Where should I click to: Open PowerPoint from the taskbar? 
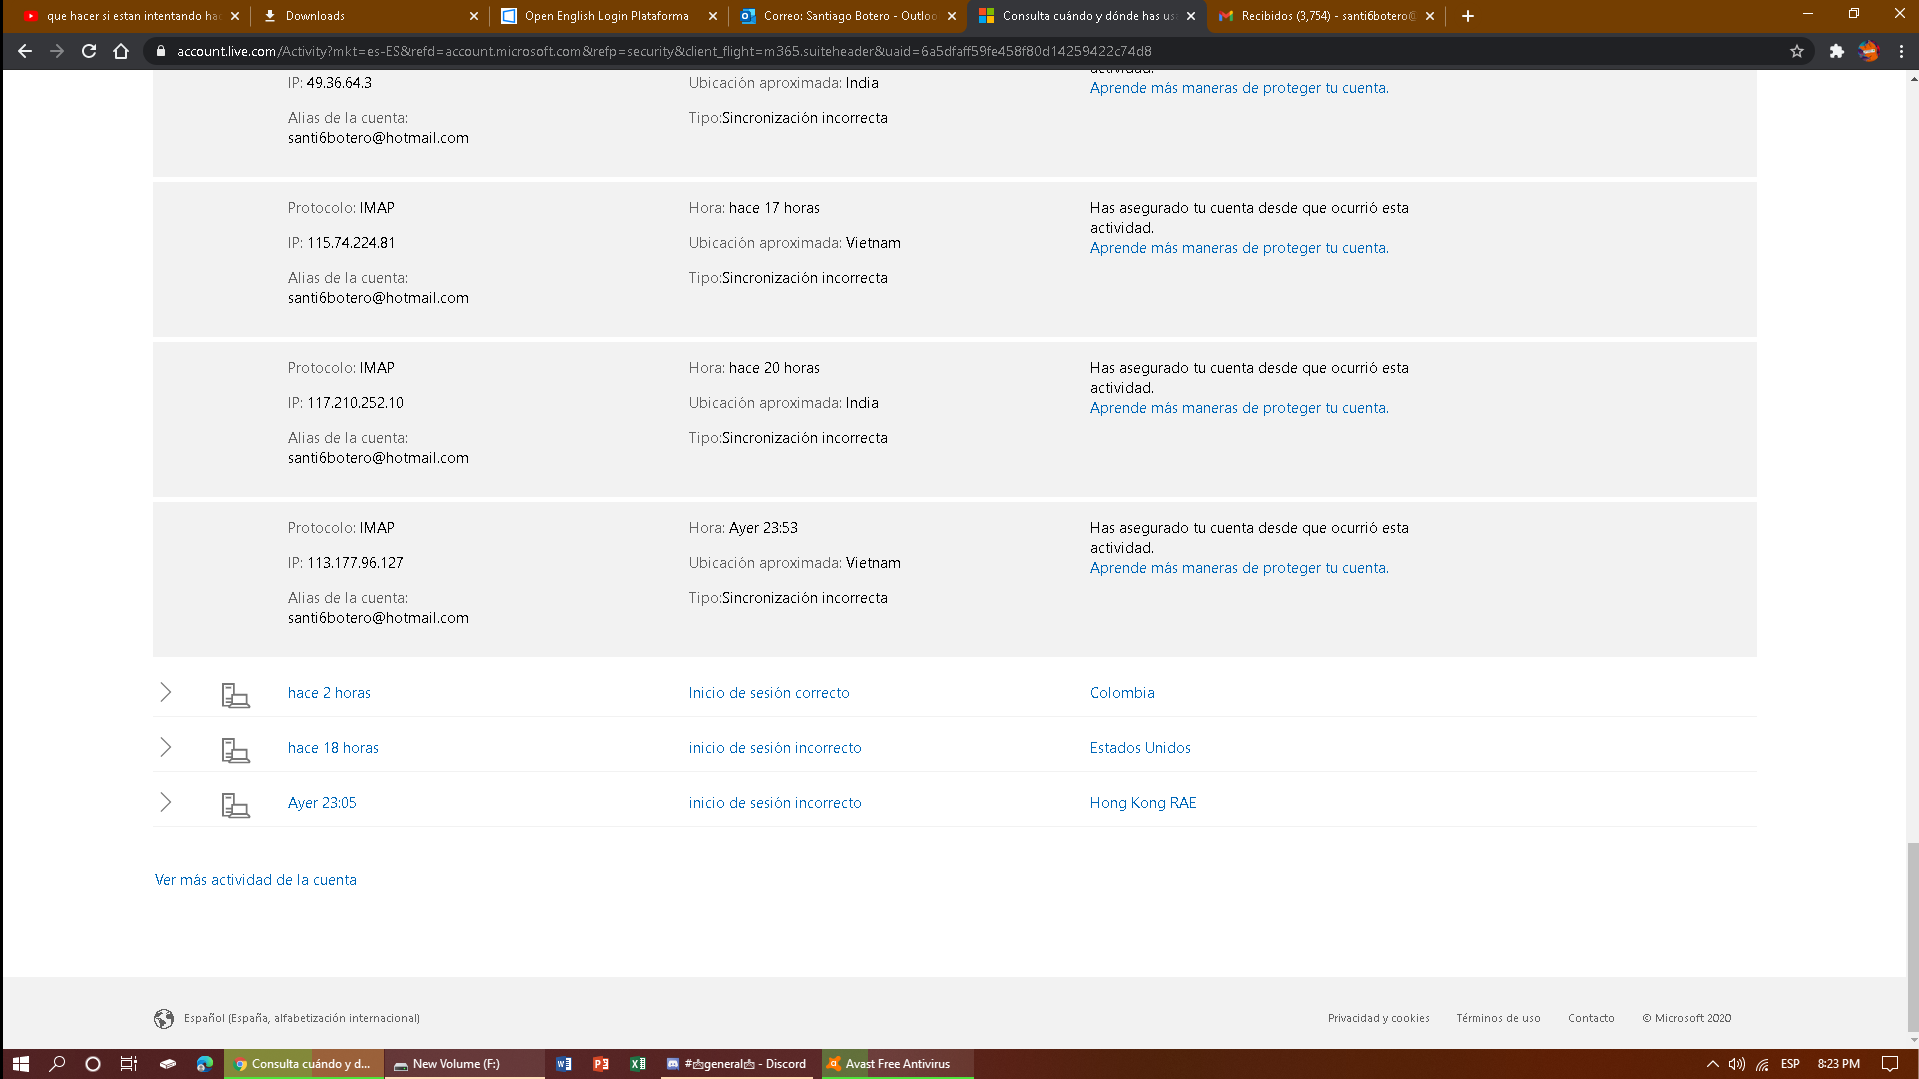601,1064
